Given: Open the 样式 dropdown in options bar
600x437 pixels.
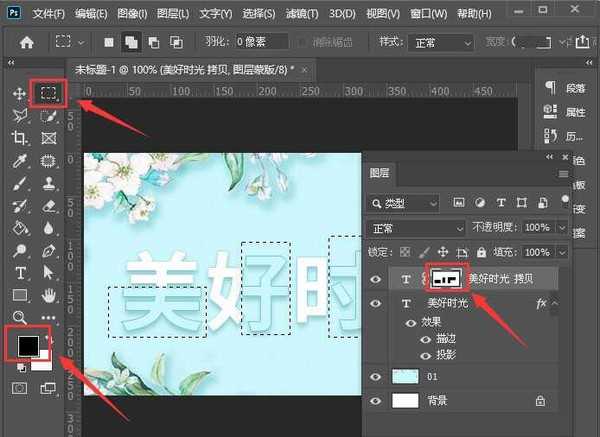Looking at the screenshot, I should click(x=439, y=43).
